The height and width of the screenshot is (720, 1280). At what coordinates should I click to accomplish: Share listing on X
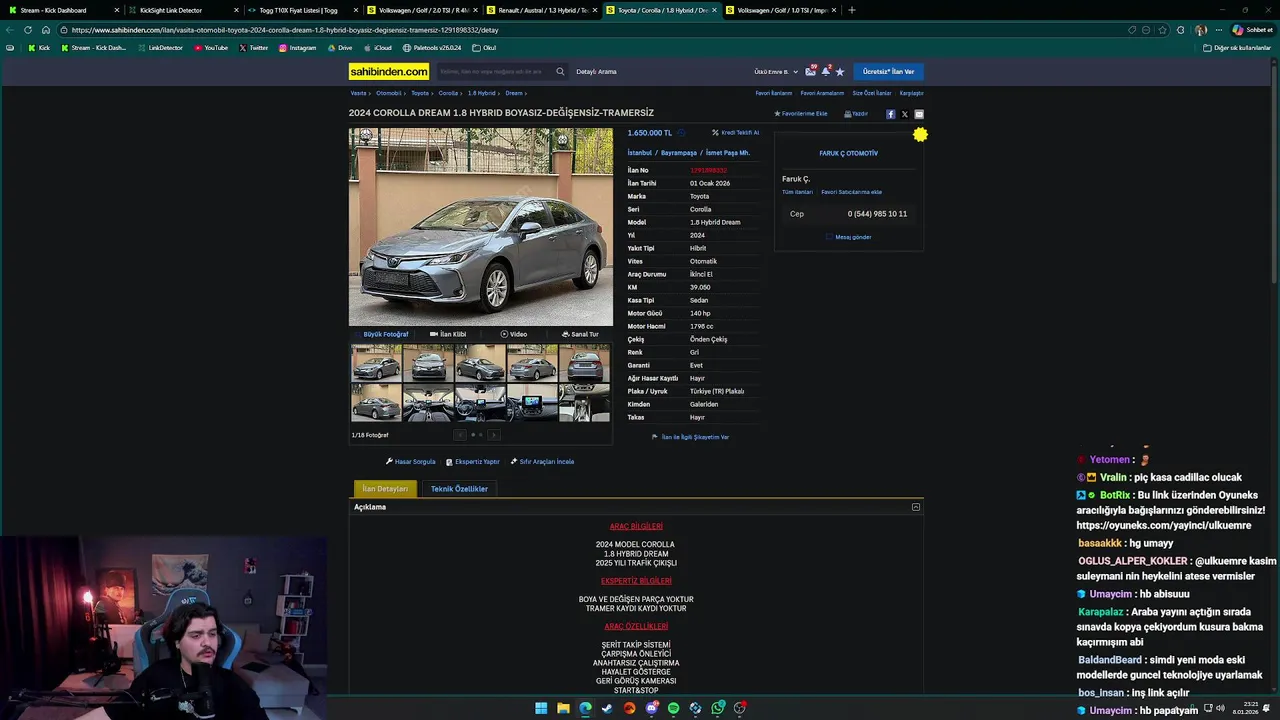(905, 114)
